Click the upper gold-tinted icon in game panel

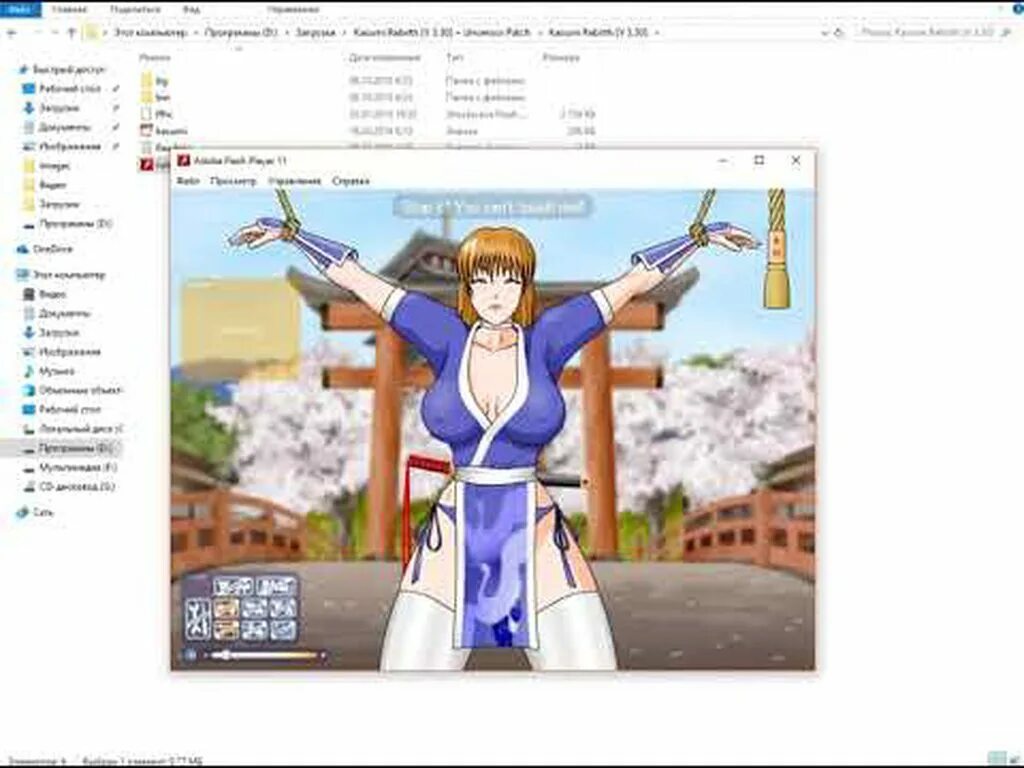tap(226, 609)
